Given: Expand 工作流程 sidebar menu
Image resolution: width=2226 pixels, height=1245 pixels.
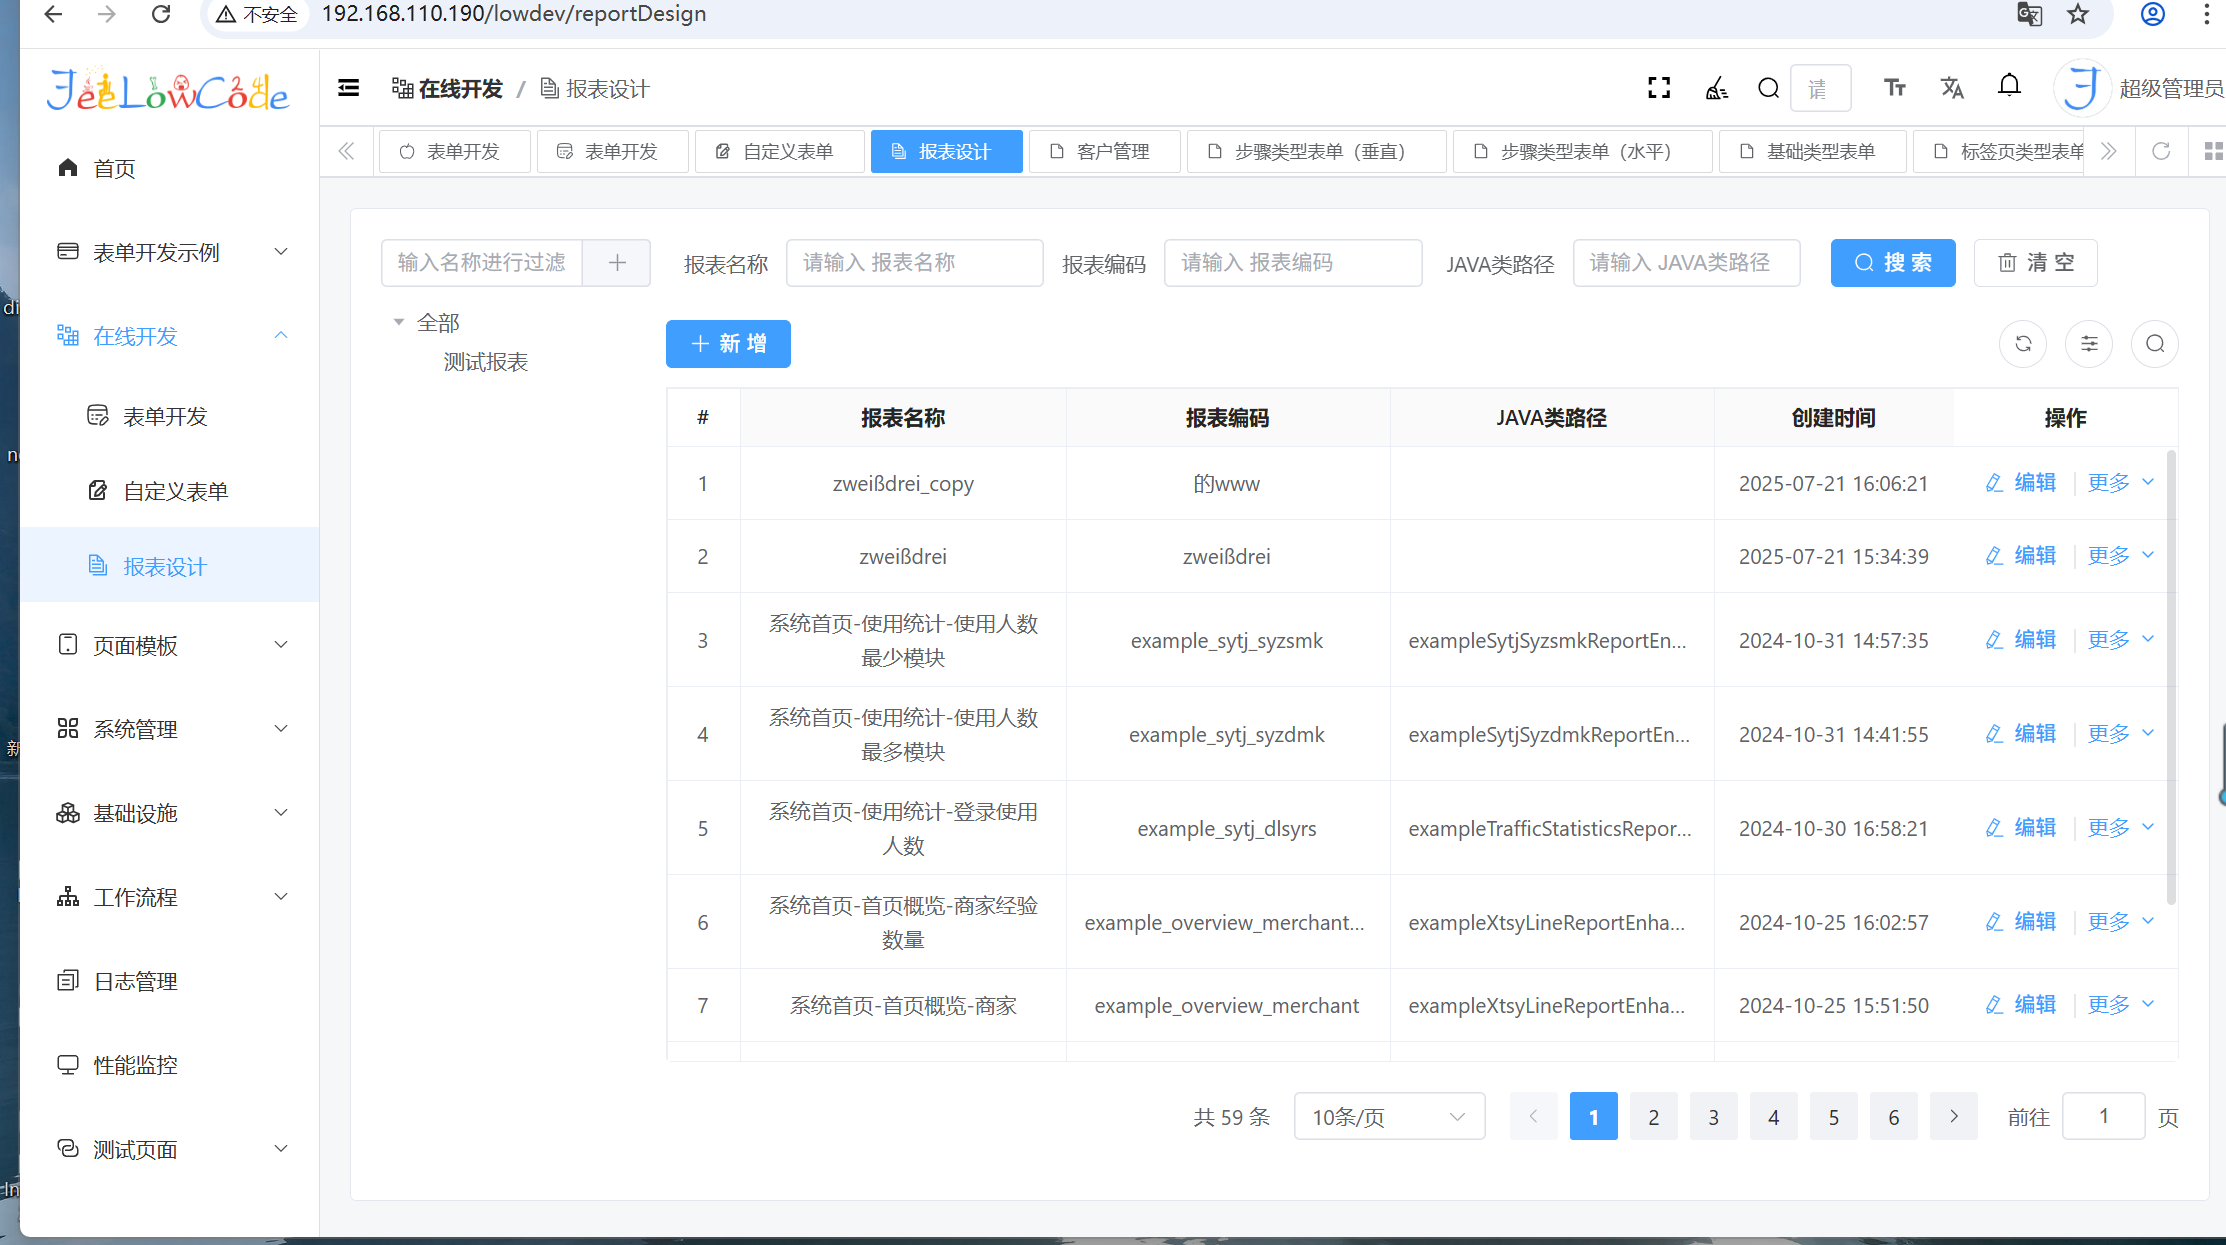Looking at the screenshot, I should coord(170,897).
